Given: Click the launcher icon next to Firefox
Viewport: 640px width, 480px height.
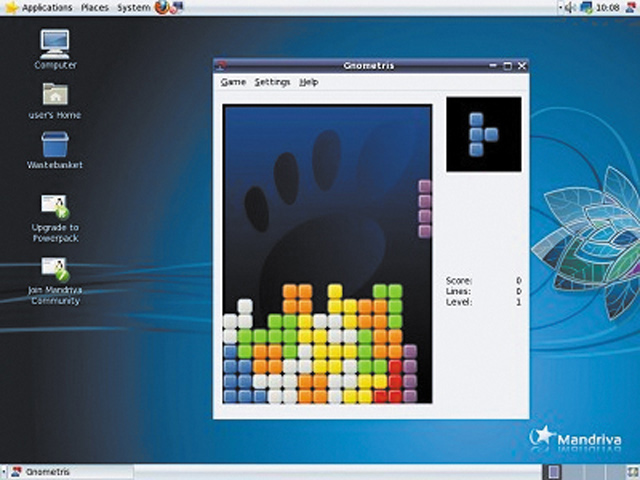Looking at the screenshot, I should (177, 7).
